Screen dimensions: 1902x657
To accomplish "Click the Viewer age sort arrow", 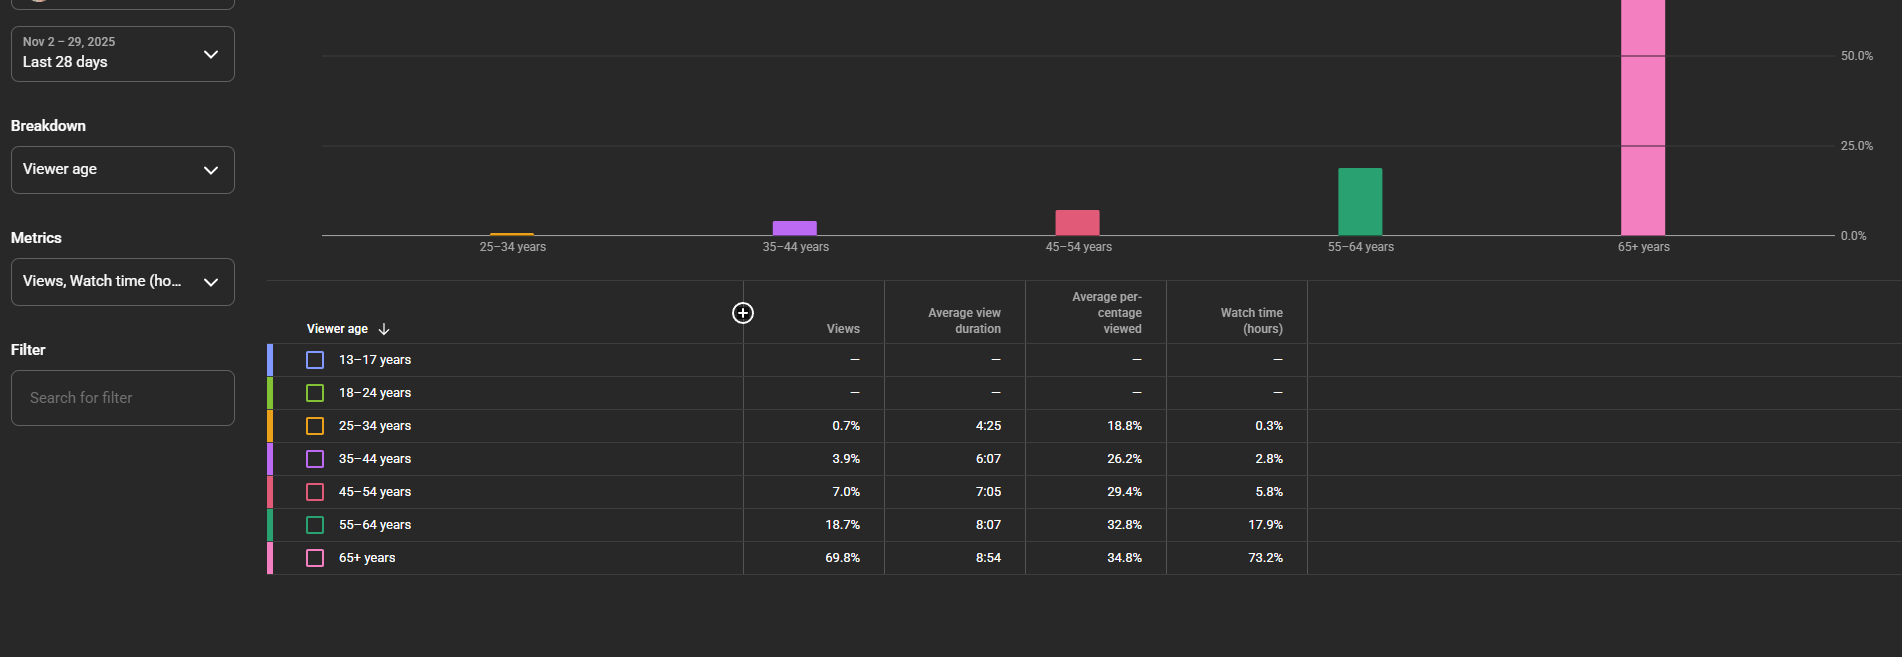I will click(384, 329).
